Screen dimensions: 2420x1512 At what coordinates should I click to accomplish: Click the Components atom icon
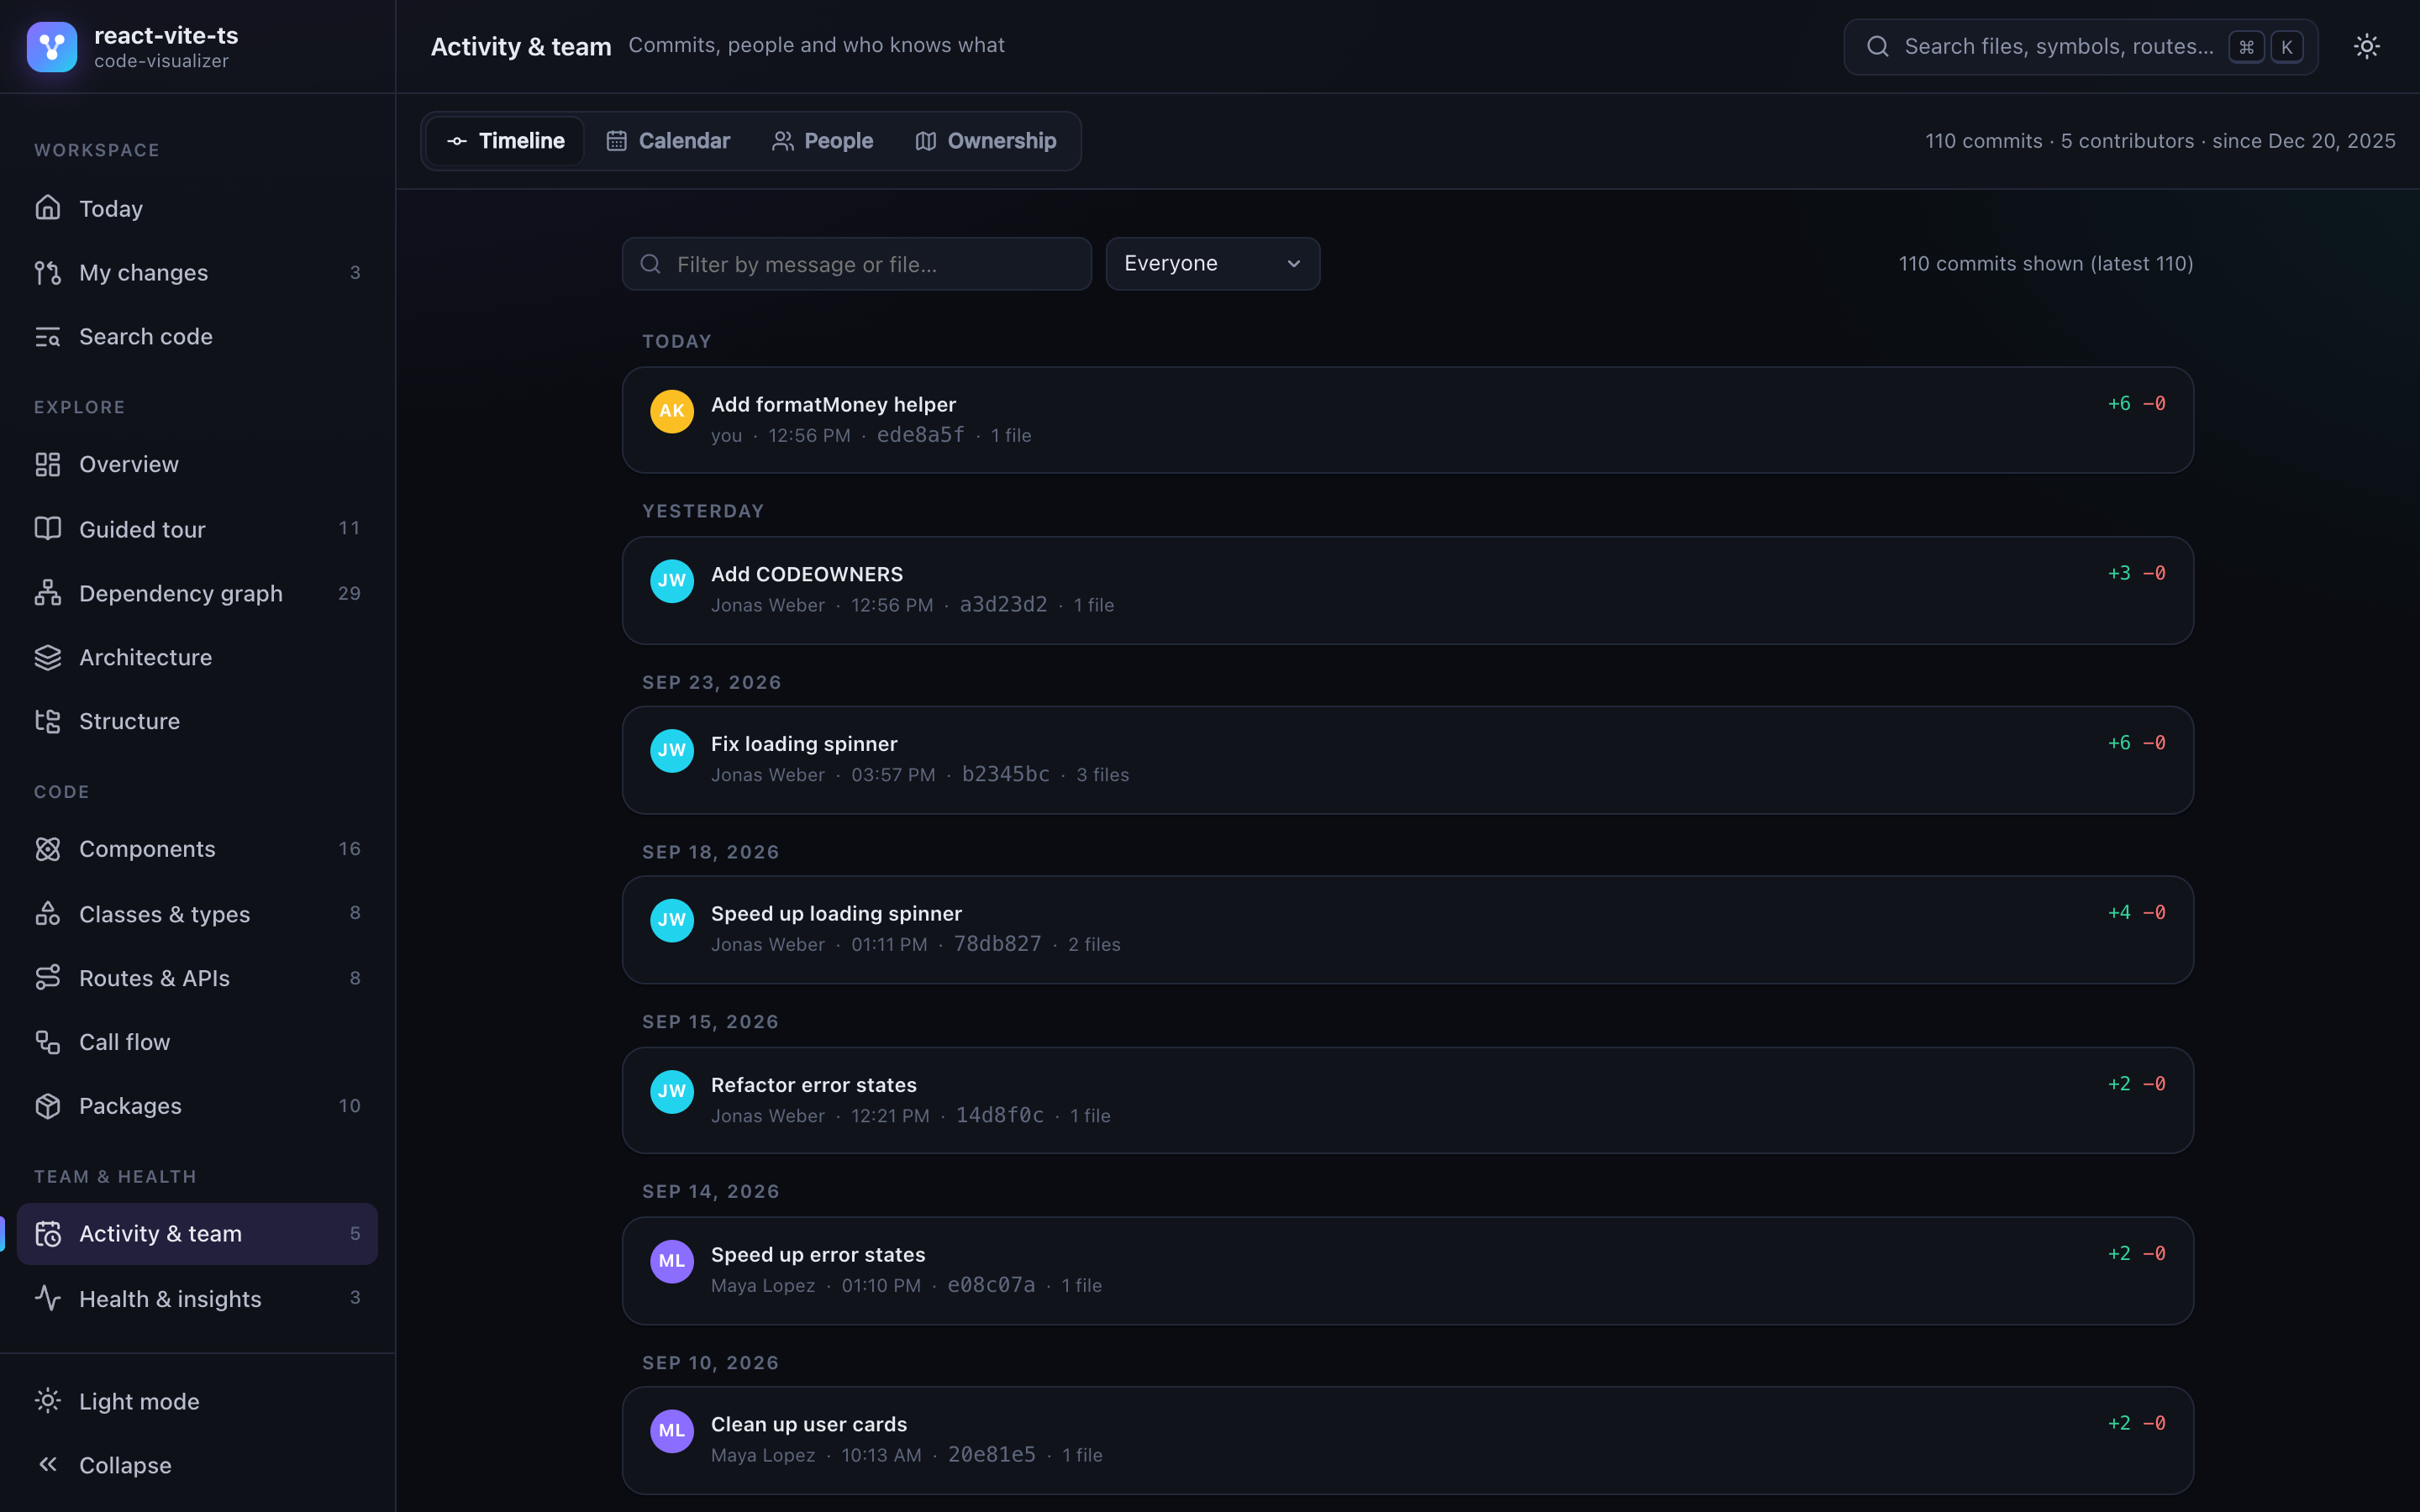48,849
